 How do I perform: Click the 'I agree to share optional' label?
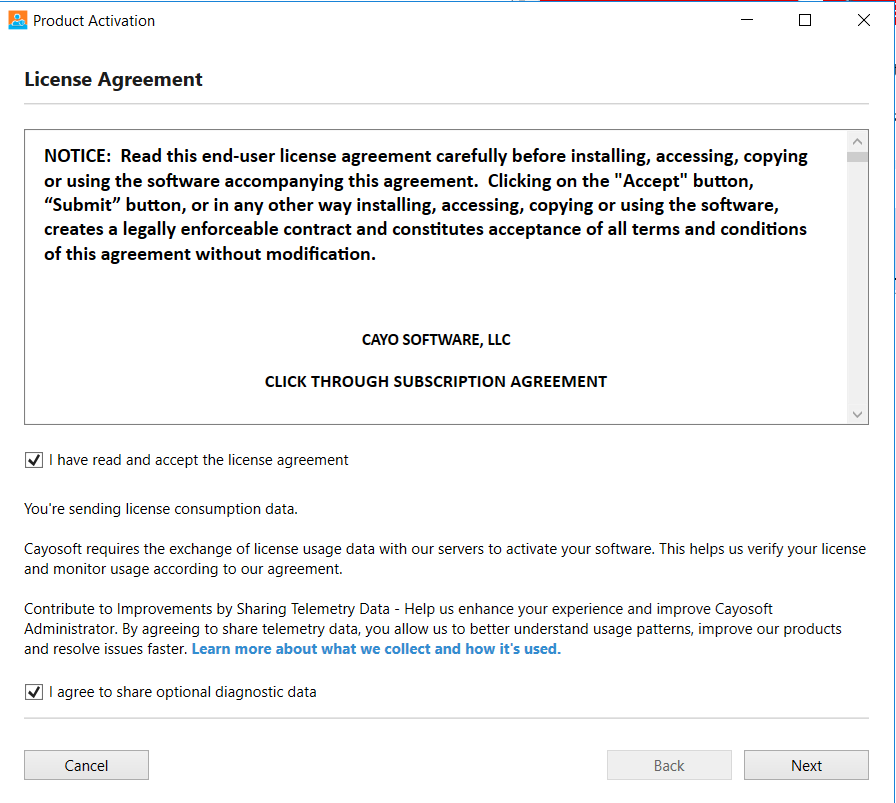182,692
